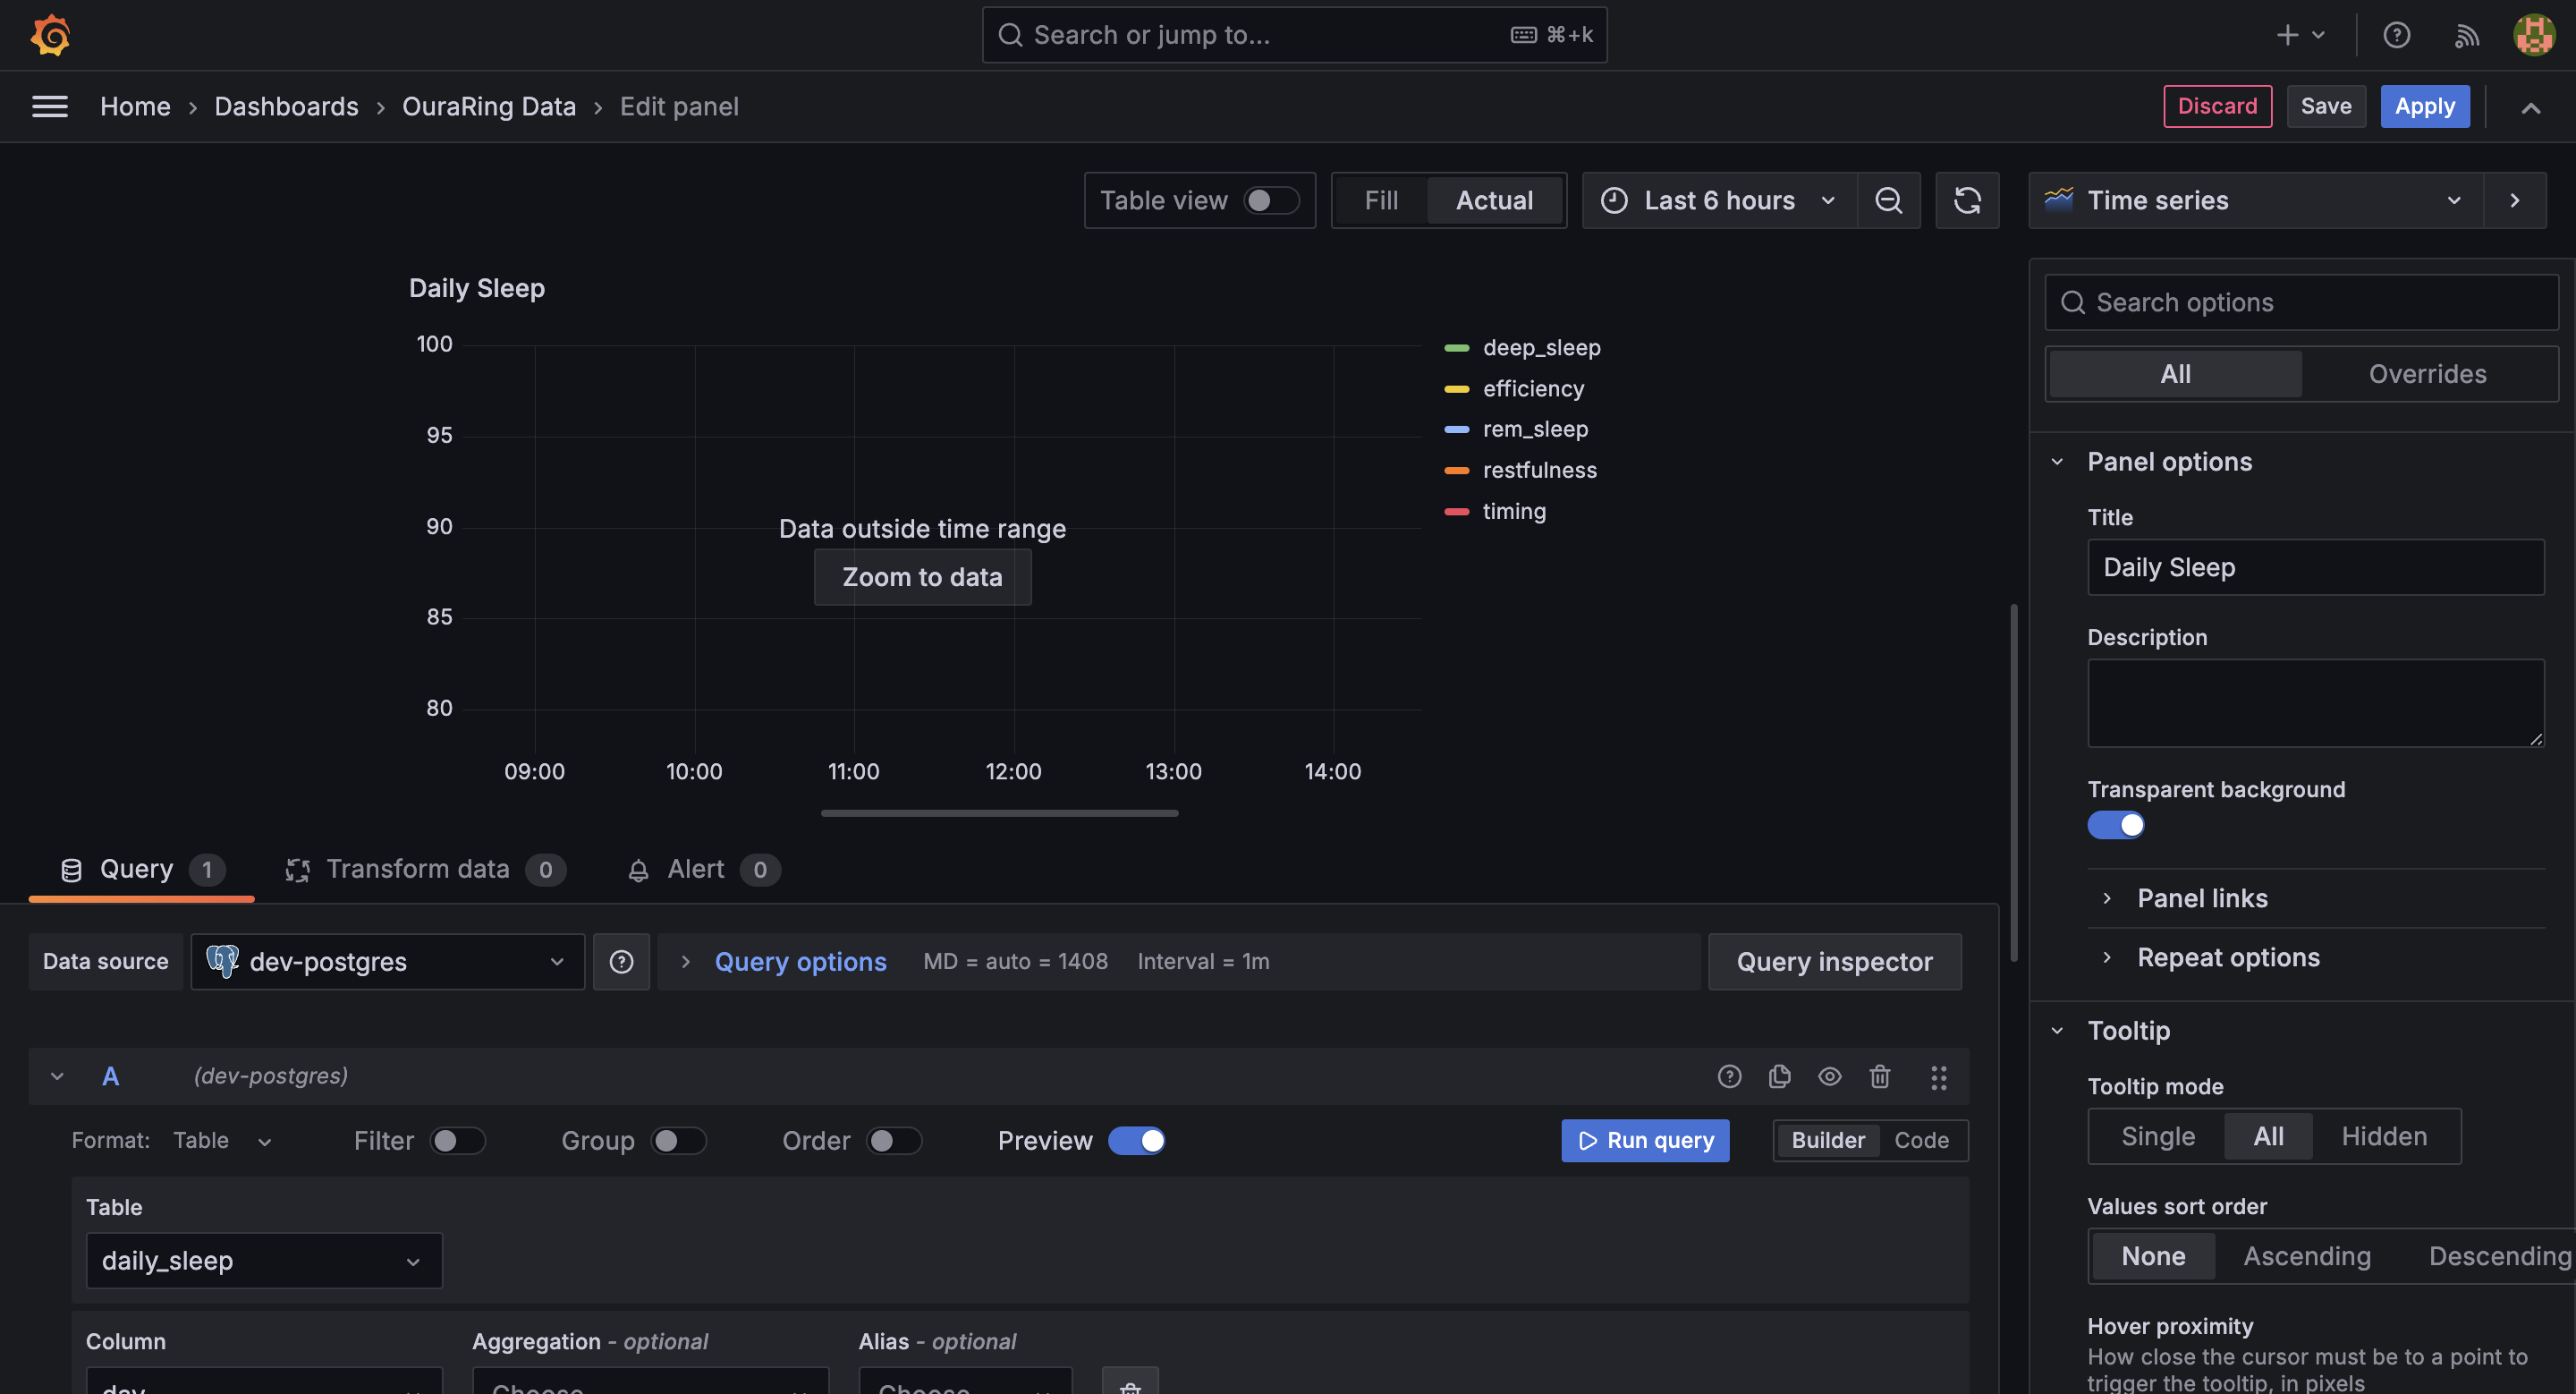The height and width of the screenshot is (1394, 2576).
Task: Select the Overrides tab
Action: pos(2427,374)
